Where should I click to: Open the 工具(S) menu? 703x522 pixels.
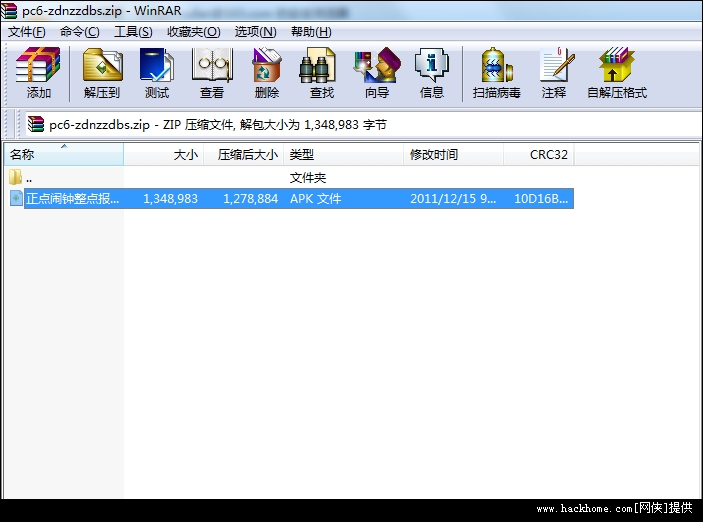(133, 32)
